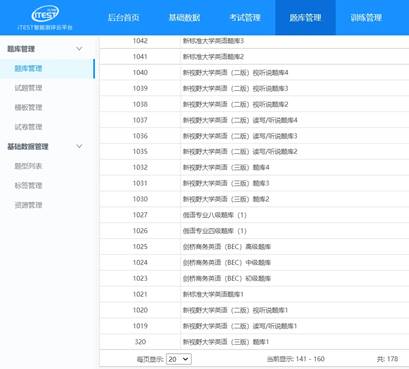This screenshot has height=369, width=409.
Task: Click 新视野大学英语（二版）视听说题库3
Action: tap(235, 88)
